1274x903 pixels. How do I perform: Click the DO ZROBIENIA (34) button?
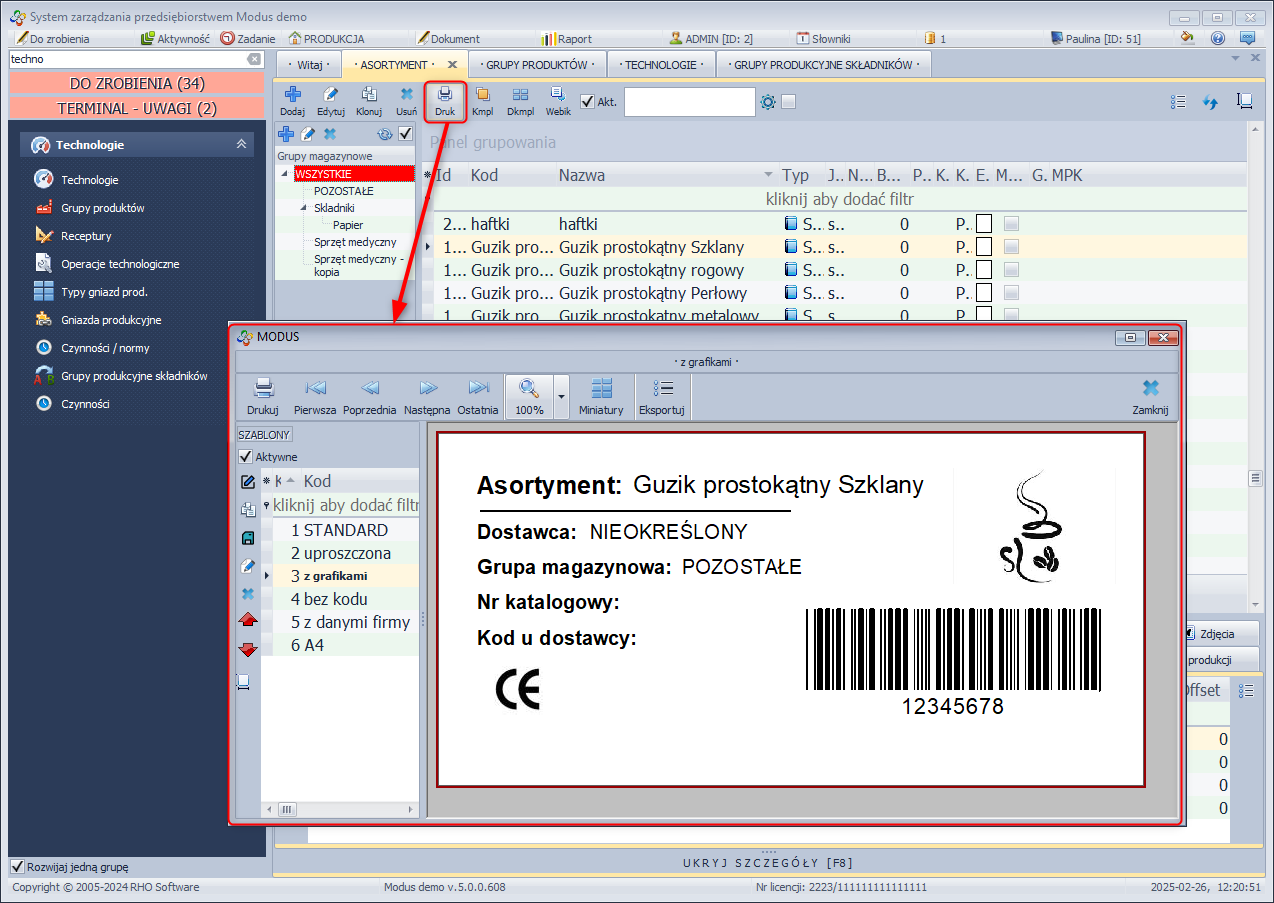(137, 83)
